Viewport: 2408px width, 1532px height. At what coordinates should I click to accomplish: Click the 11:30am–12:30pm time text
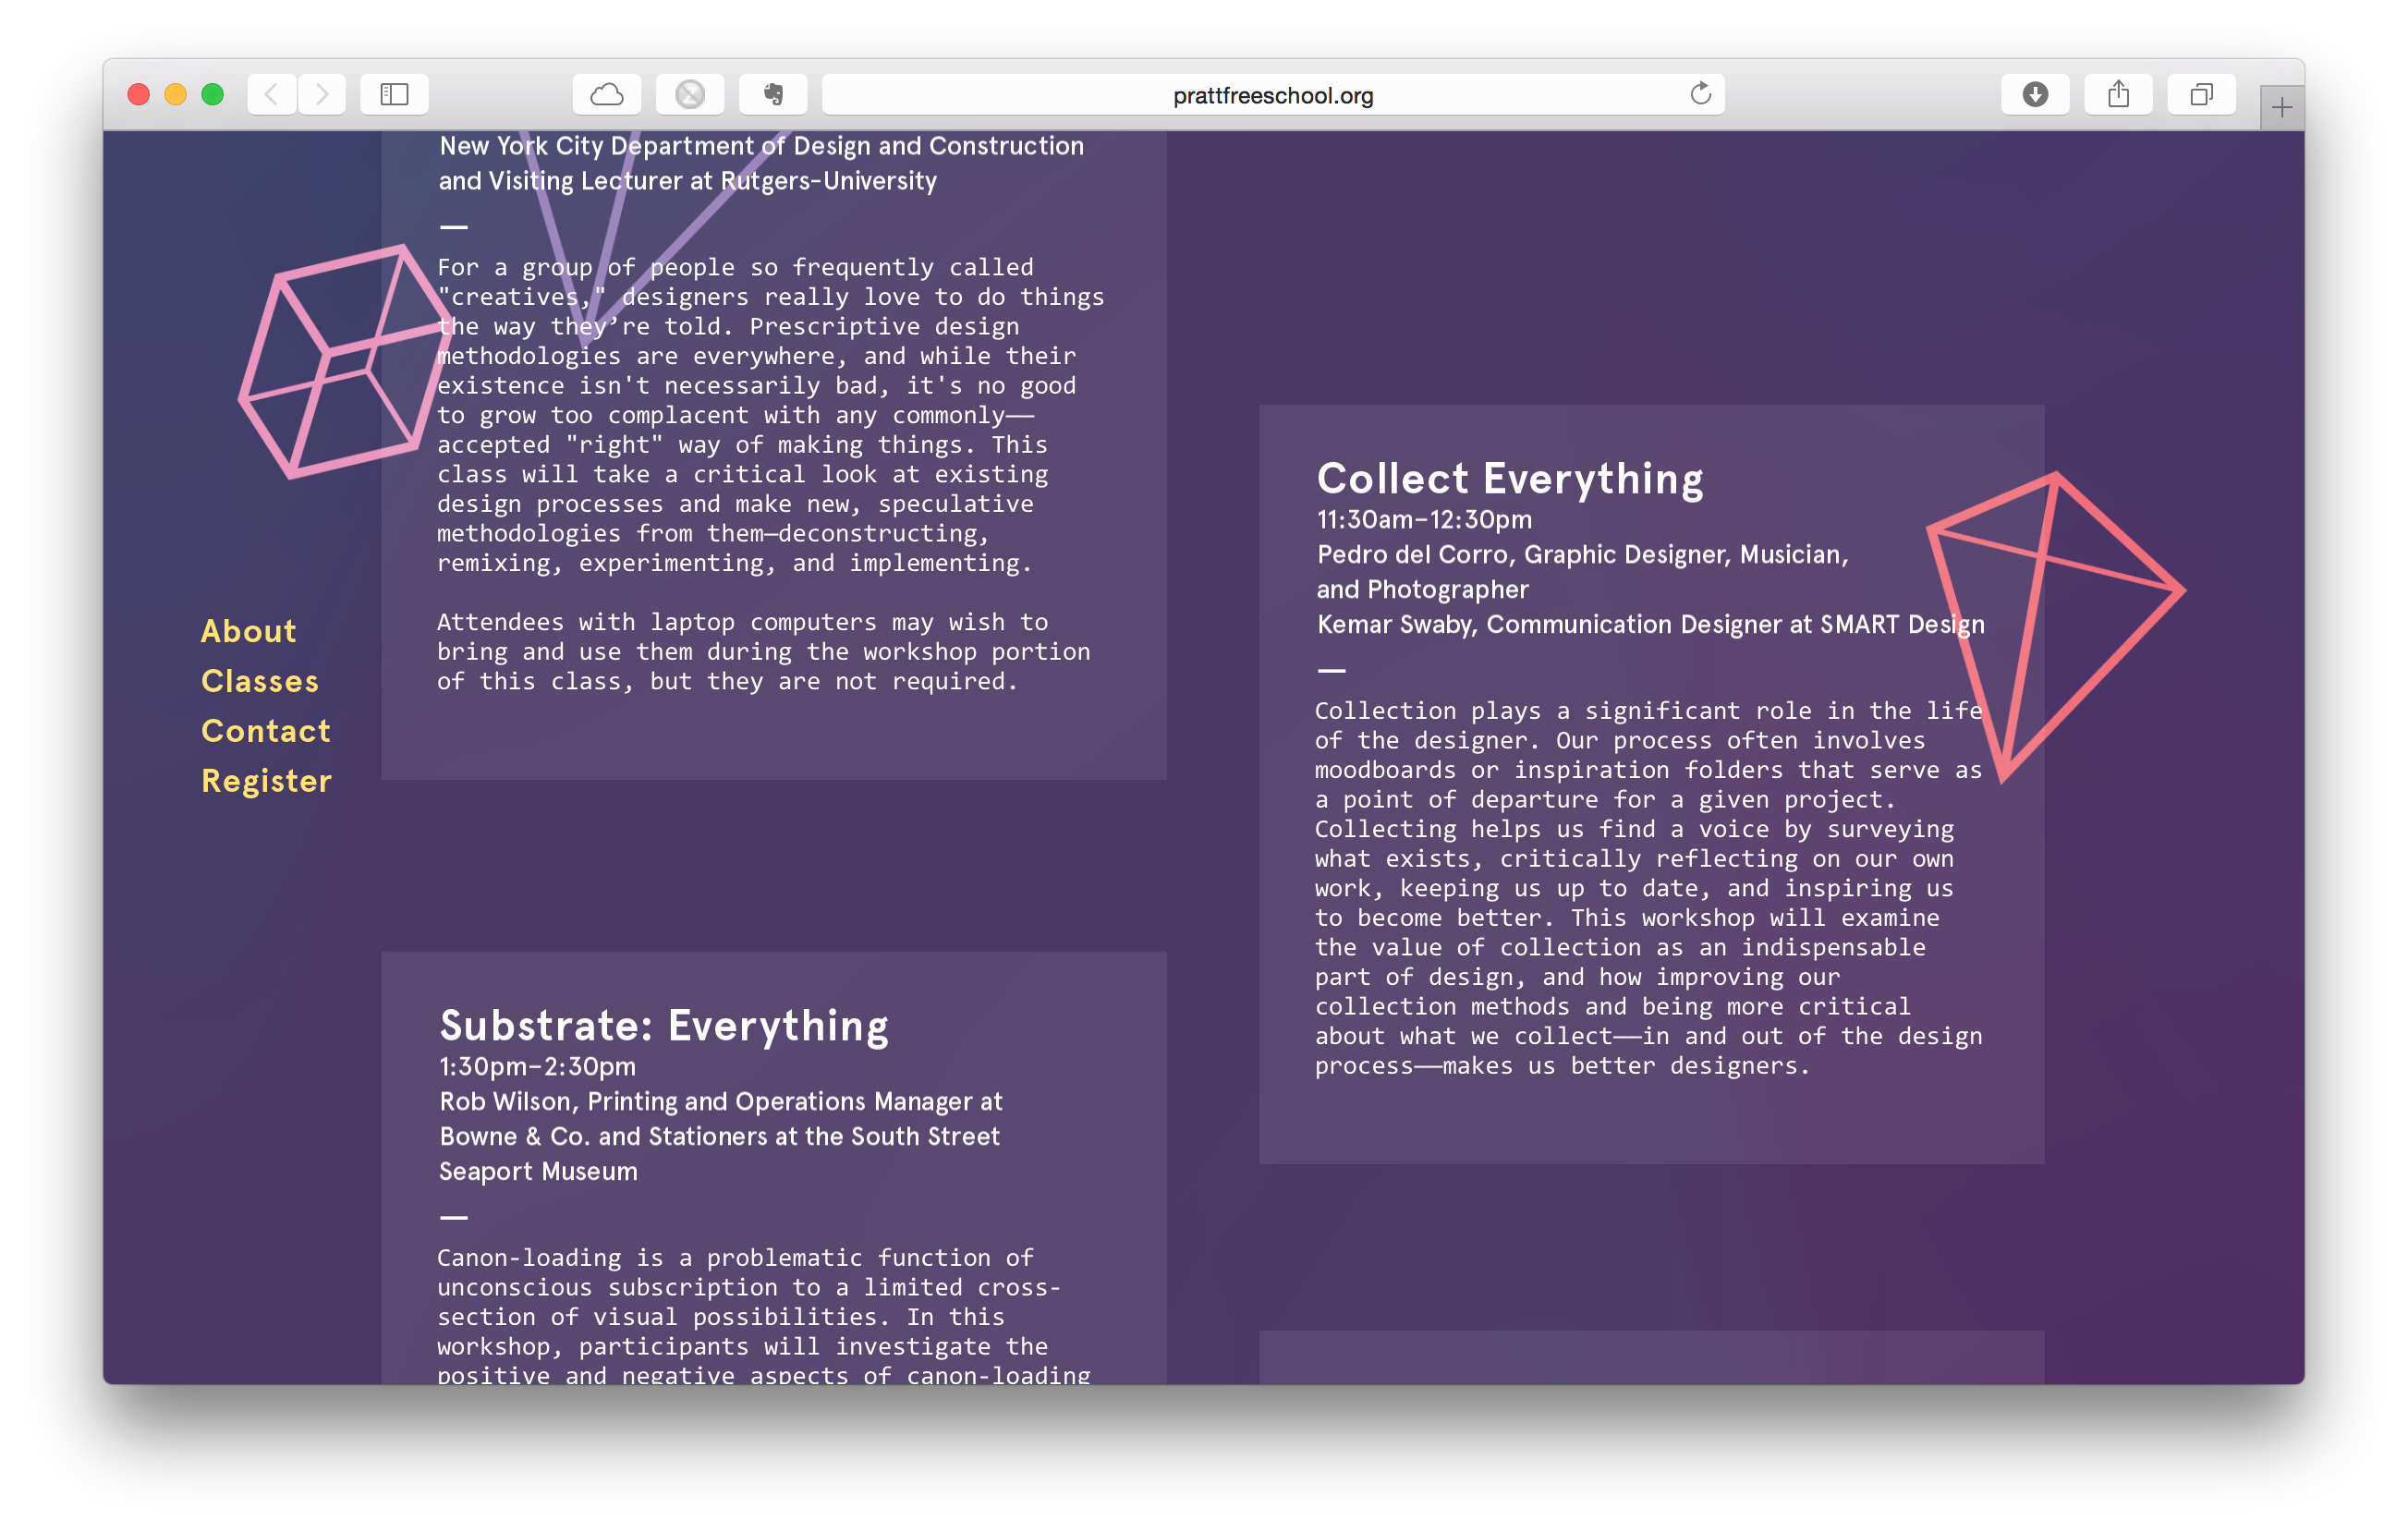pos(1424,520)
